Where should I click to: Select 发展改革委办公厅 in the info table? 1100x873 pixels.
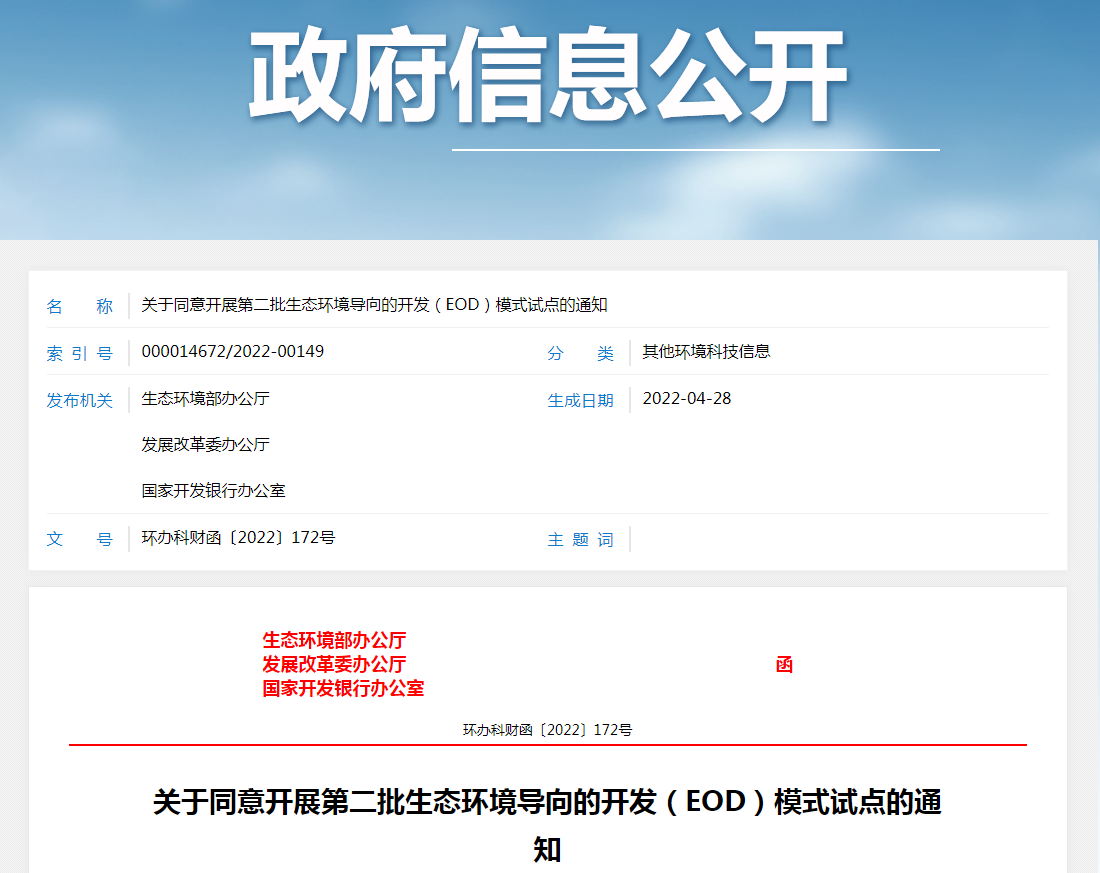click(x=205, y=445)
